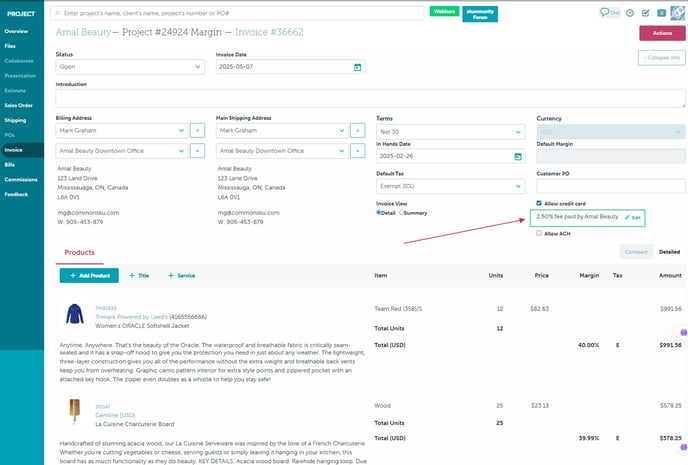Edit the 2.50% credit card fee
This screenshot has height=465, width=688.
[632, 217]
